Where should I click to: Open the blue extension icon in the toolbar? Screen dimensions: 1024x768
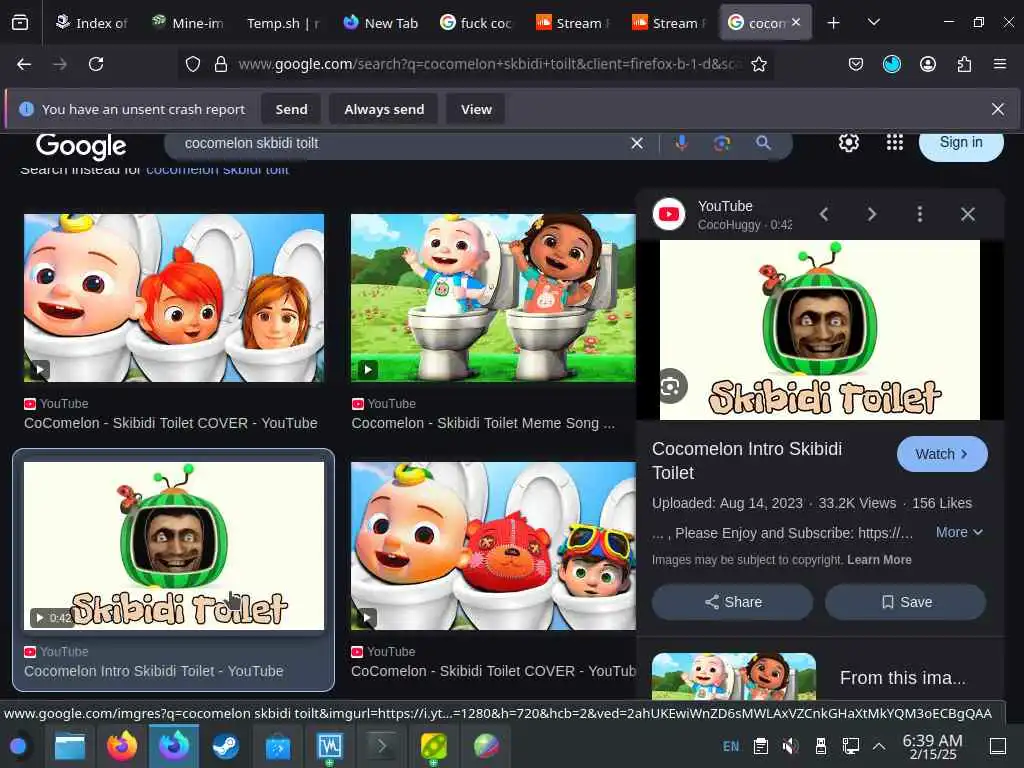pos(891,64)
